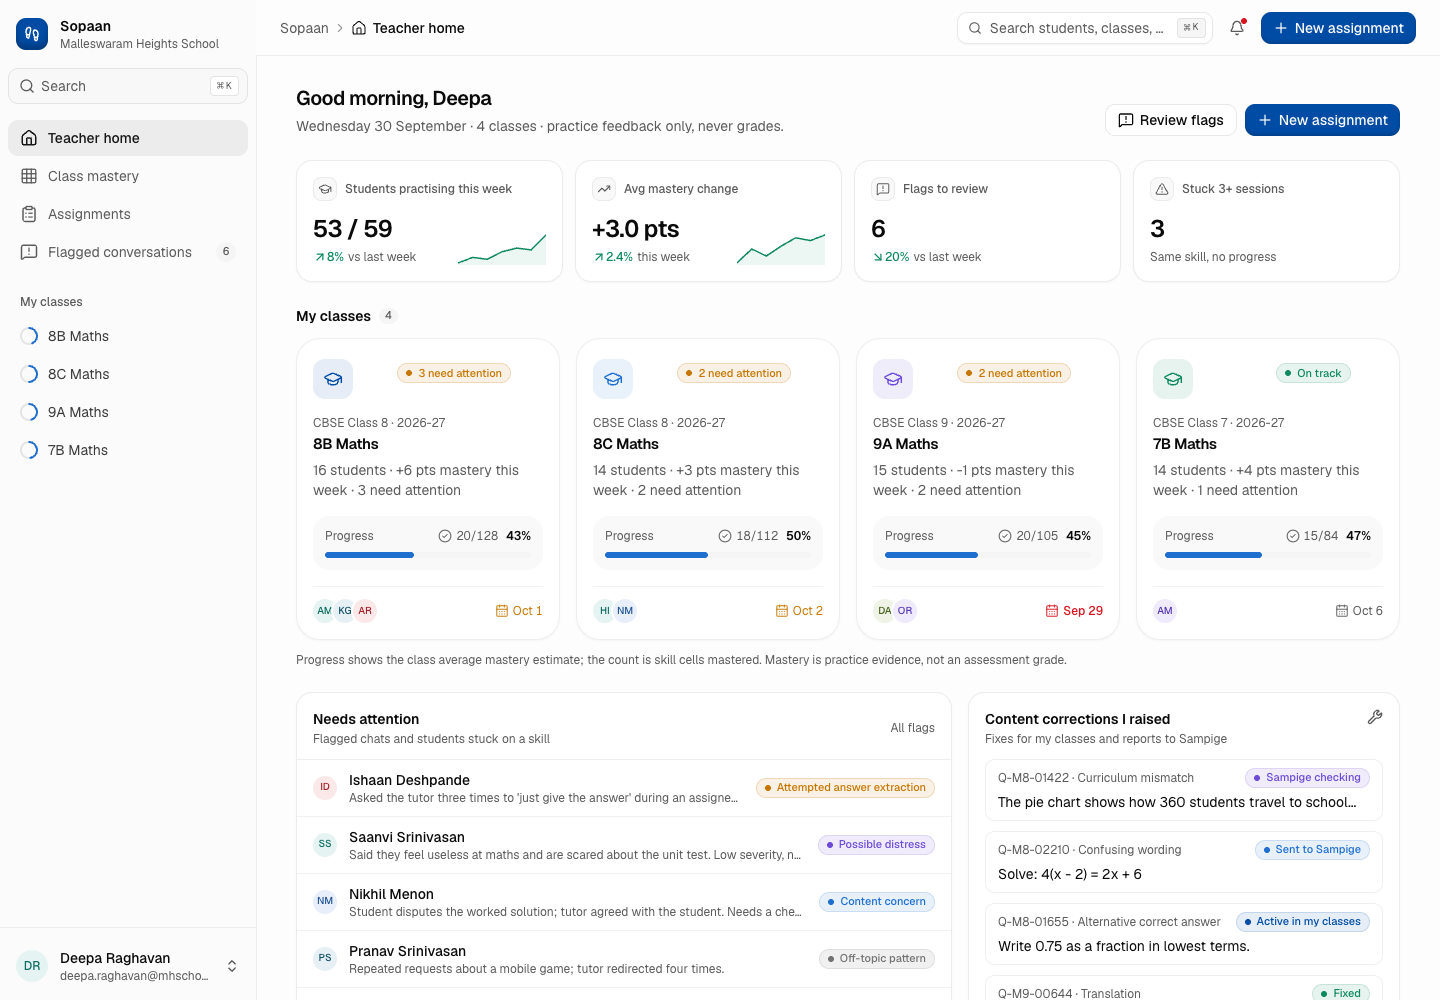Click the Oct 6 calendar icon
The image size is (1440, 1000).
[1342, 611]
